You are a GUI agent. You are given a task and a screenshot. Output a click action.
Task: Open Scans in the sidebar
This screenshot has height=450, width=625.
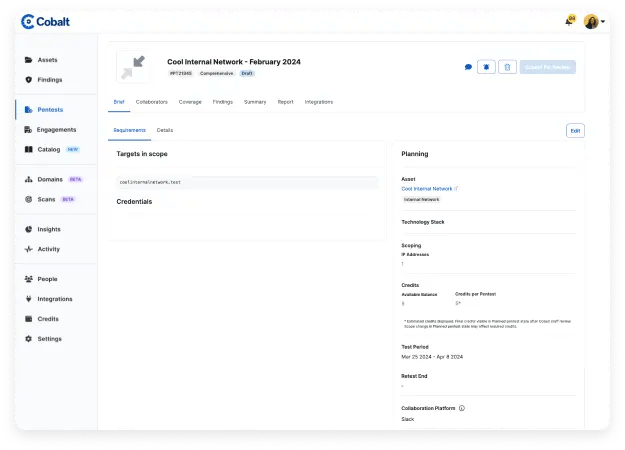click(46, 199)
